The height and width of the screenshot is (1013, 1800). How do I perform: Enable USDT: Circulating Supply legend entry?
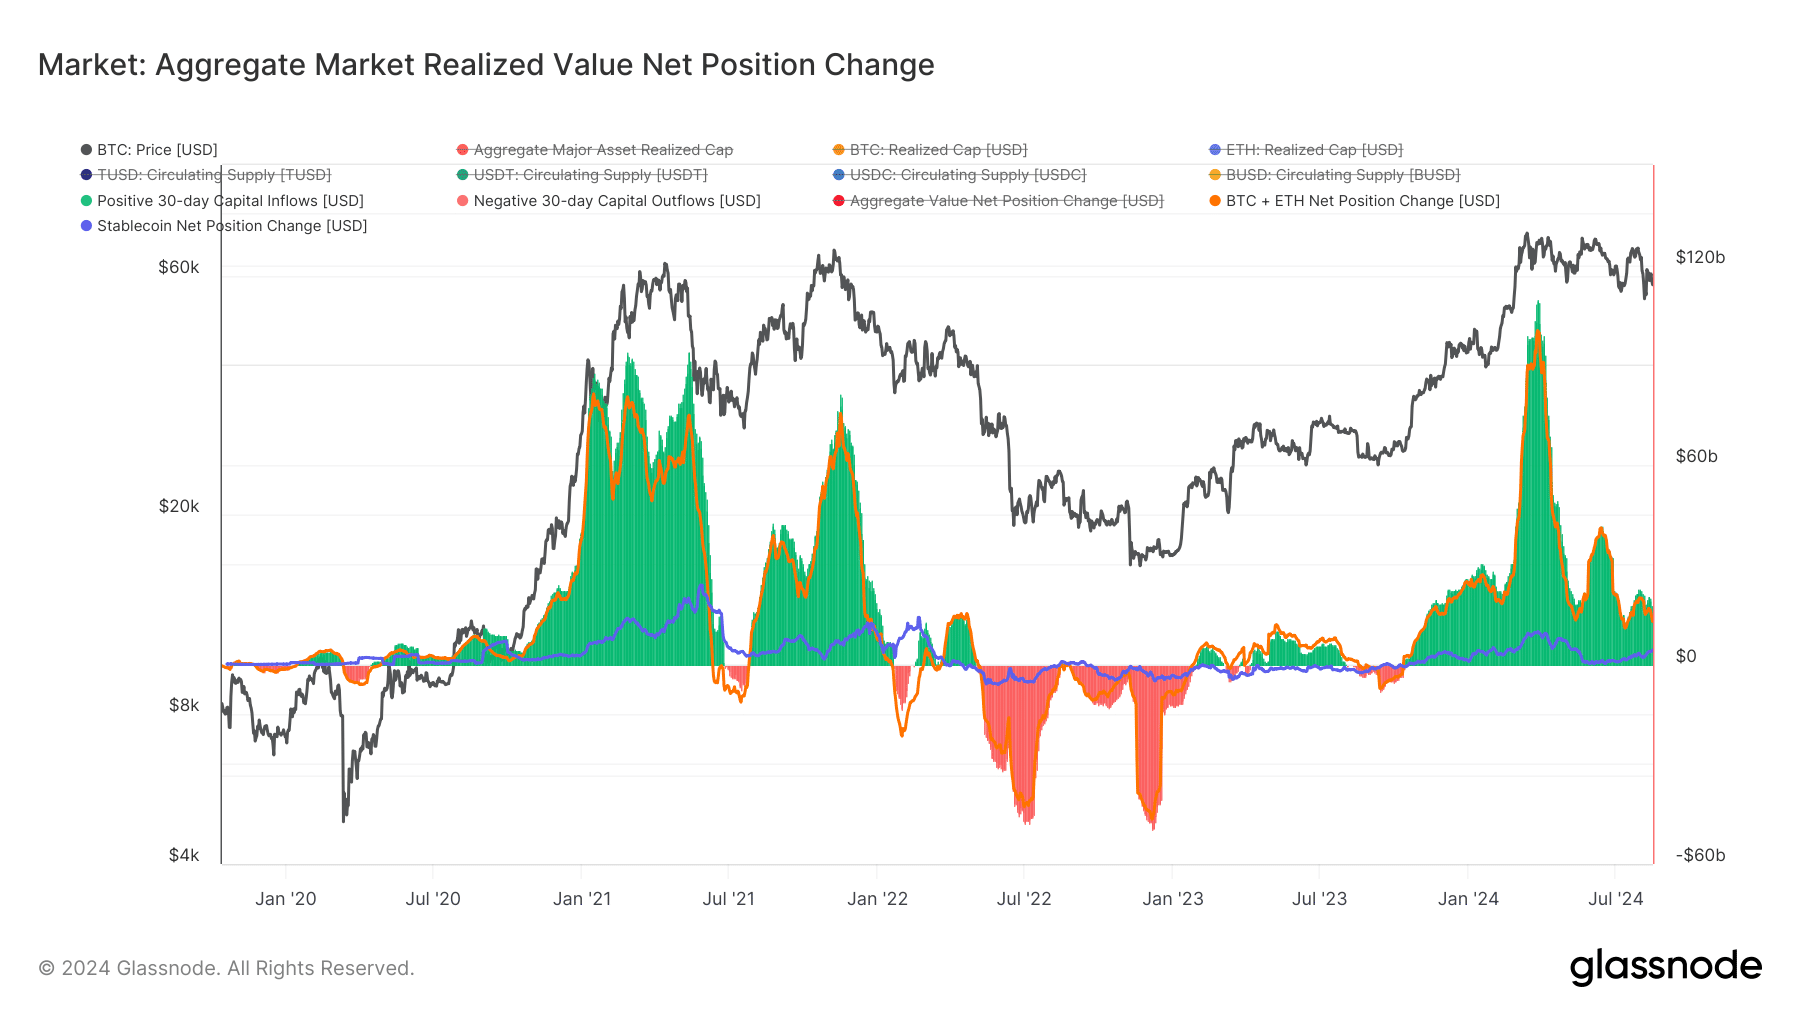click(582, 175)
